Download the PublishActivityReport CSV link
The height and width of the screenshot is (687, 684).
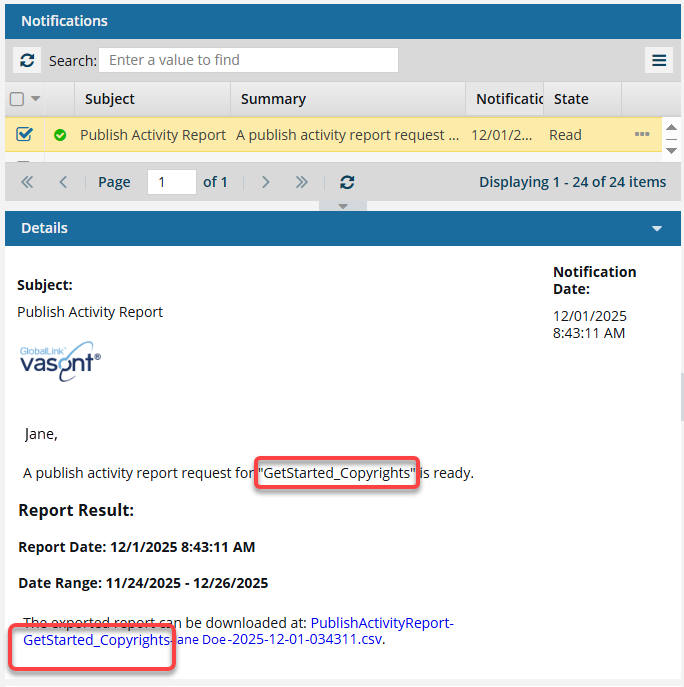[x=381, y=623]
